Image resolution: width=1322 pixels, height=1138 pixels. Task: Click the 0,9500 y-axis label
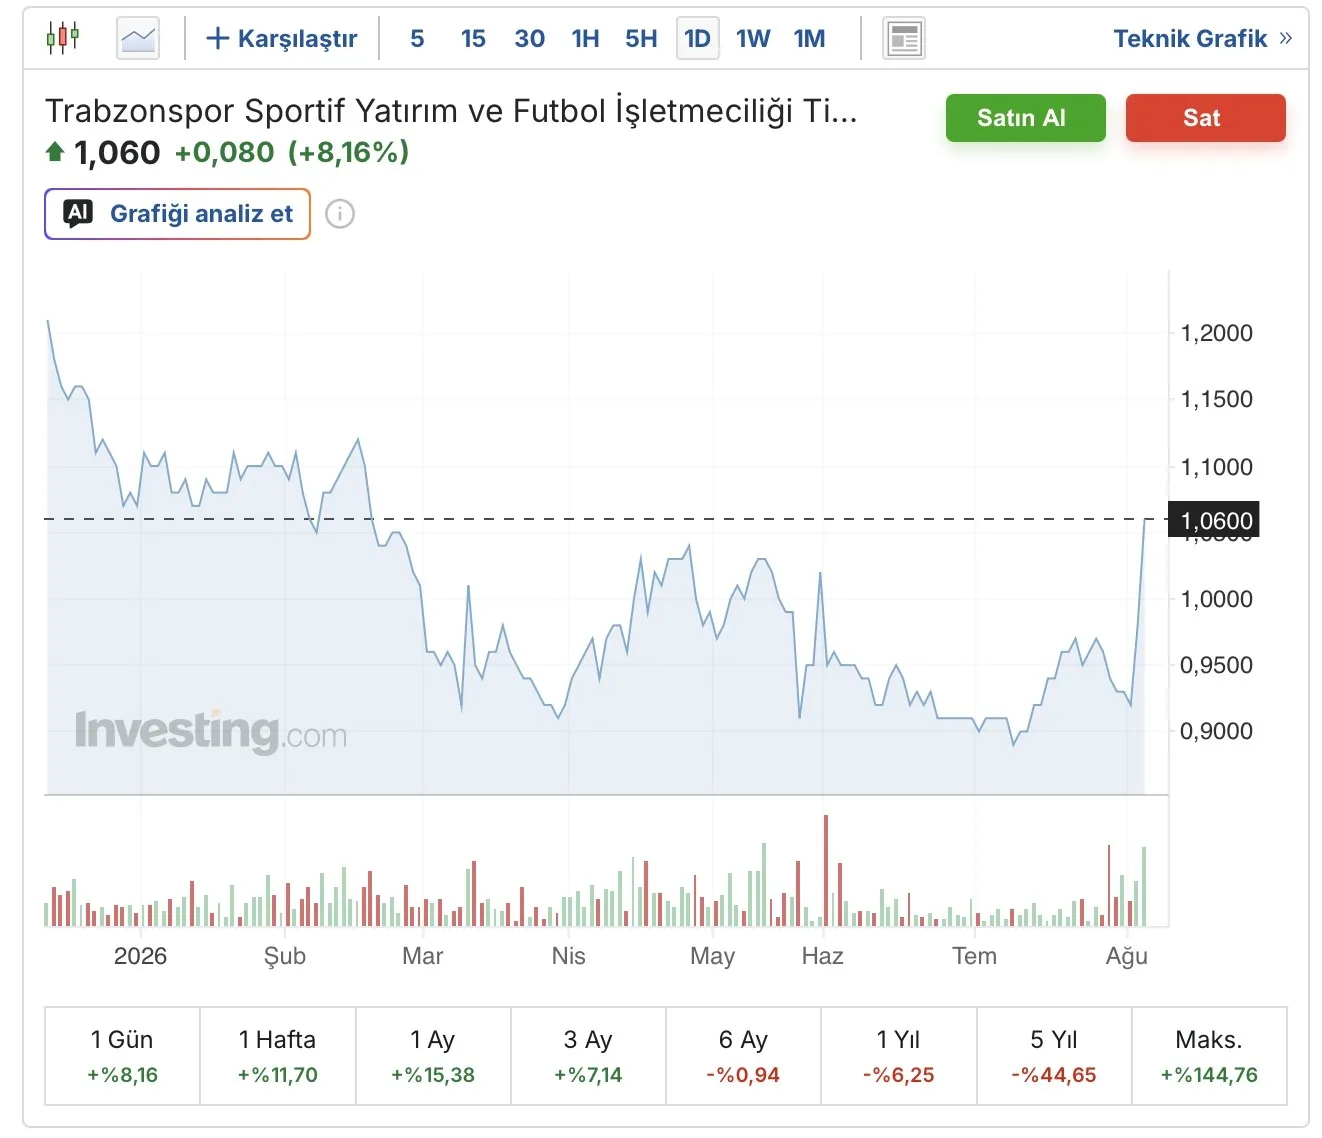click(x=1216, y=665)
